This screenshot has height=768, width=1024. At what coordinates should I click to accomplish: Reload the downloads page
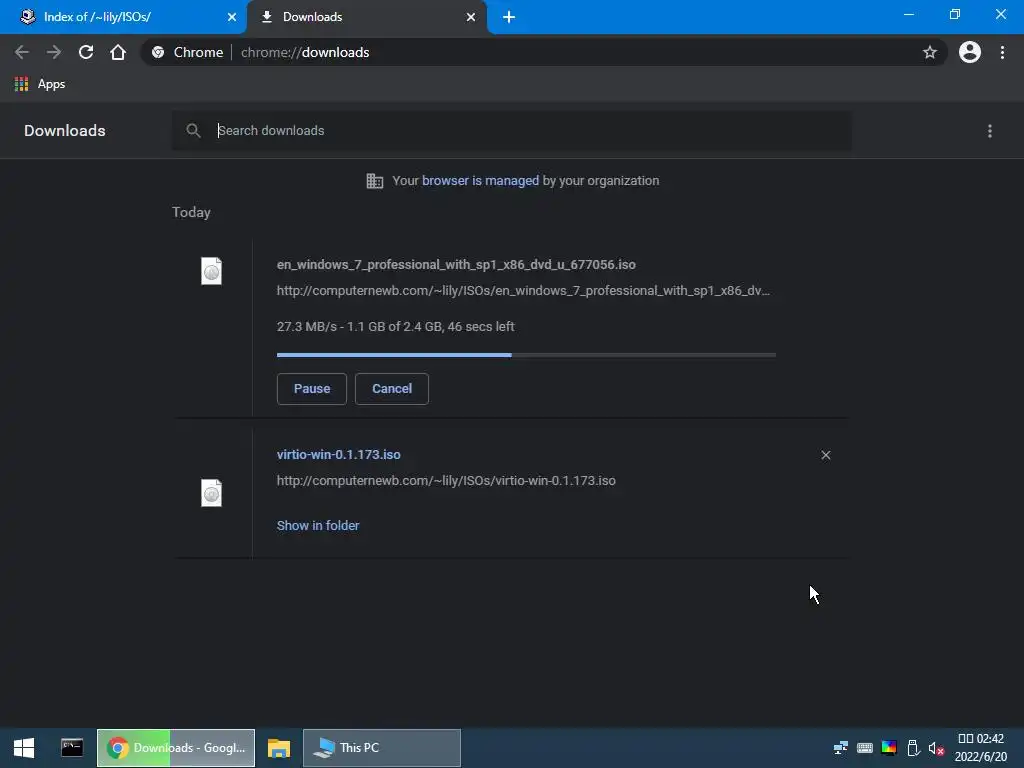pos(86,52)
